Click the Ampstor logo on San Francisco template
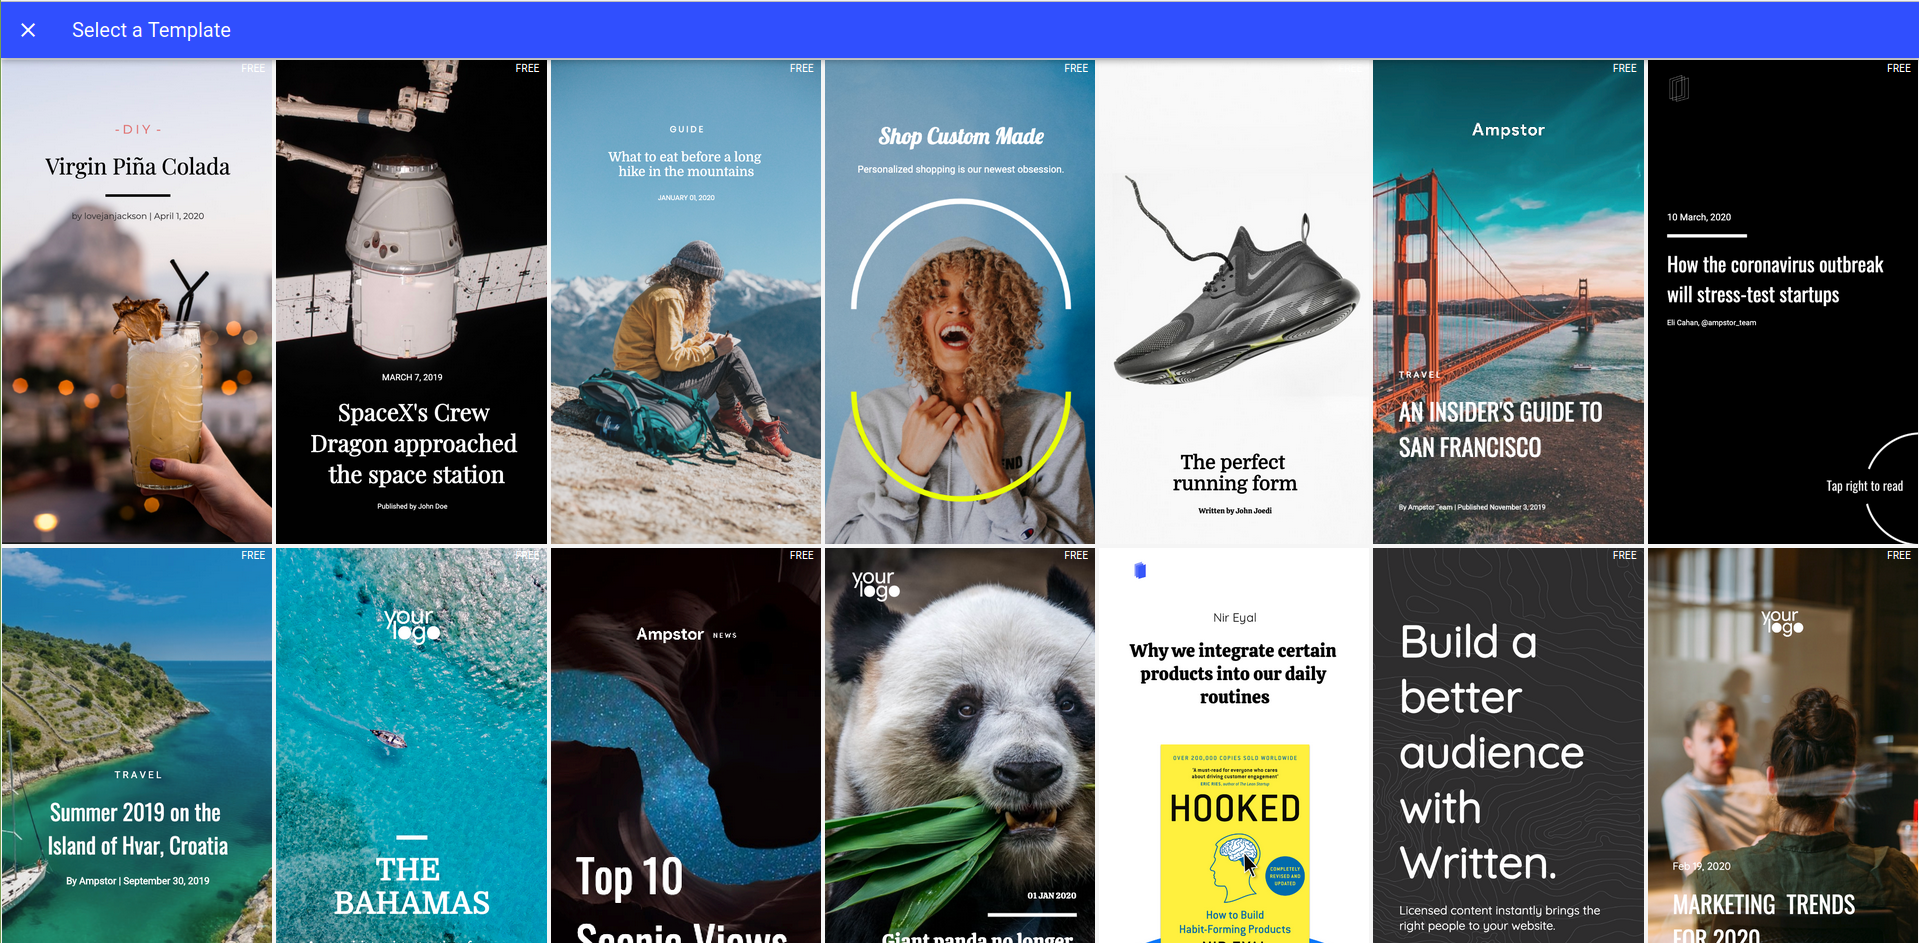The height and width of the screenshot is (943, 1919). point(1508,129)
